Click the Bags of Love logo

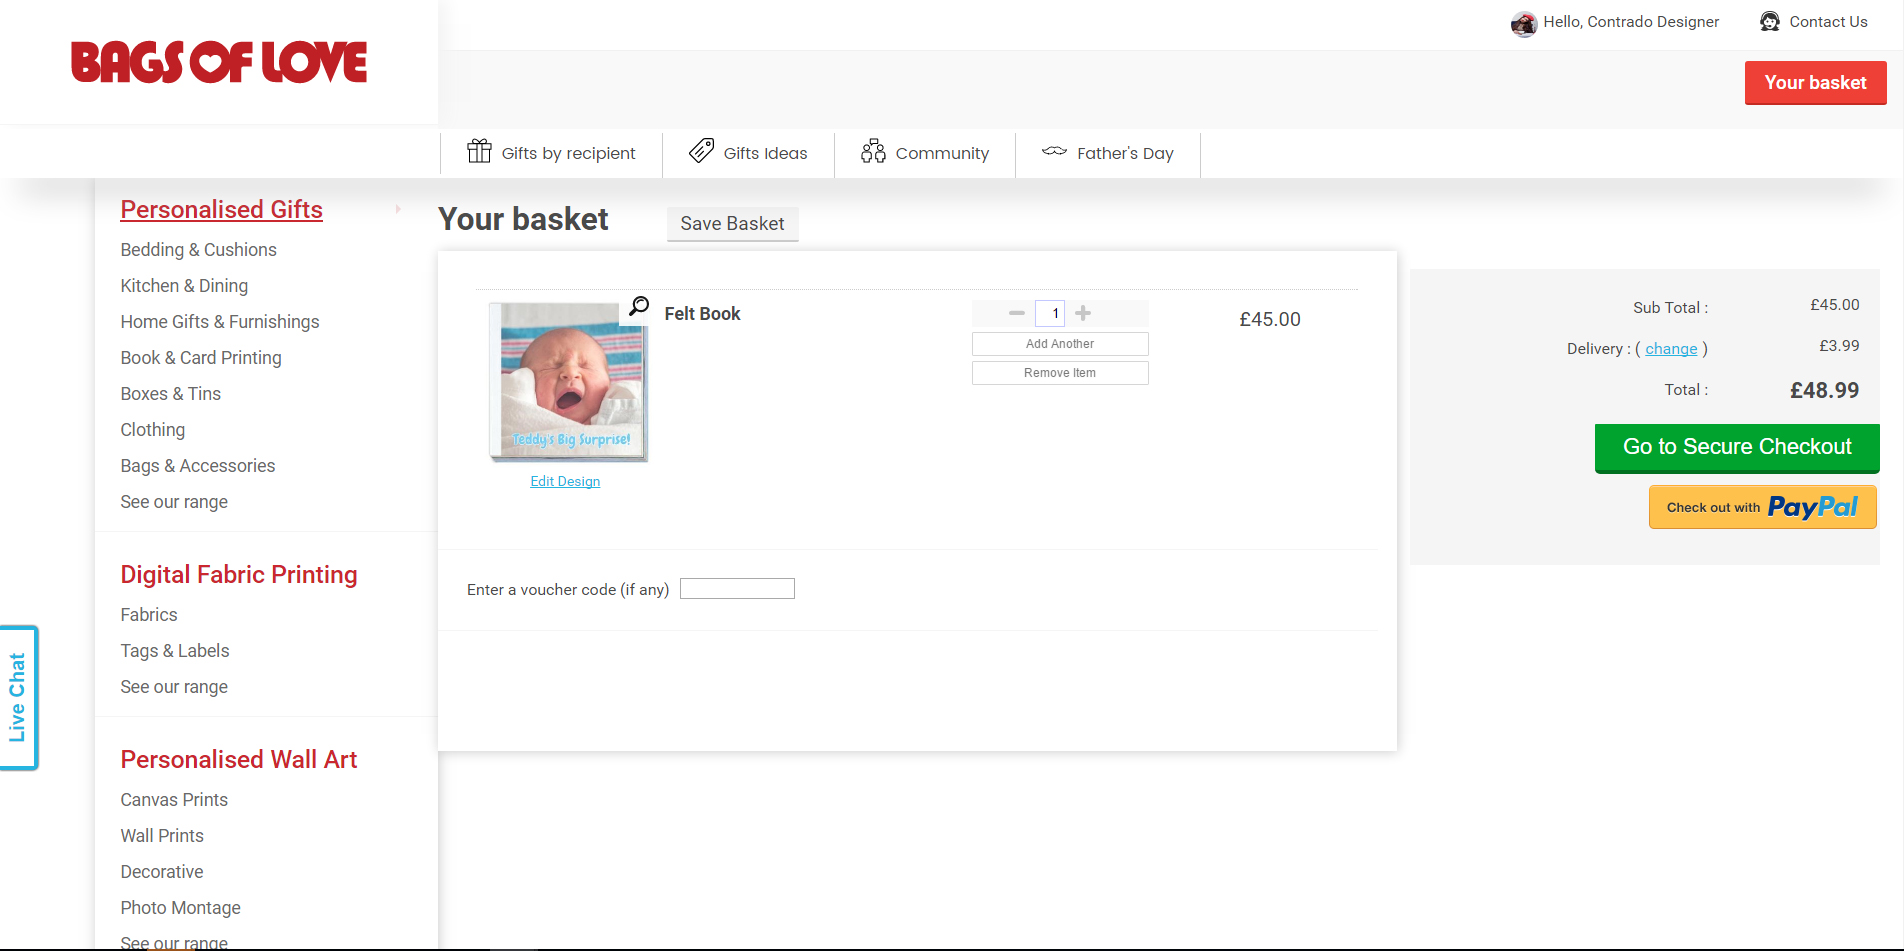219,62
